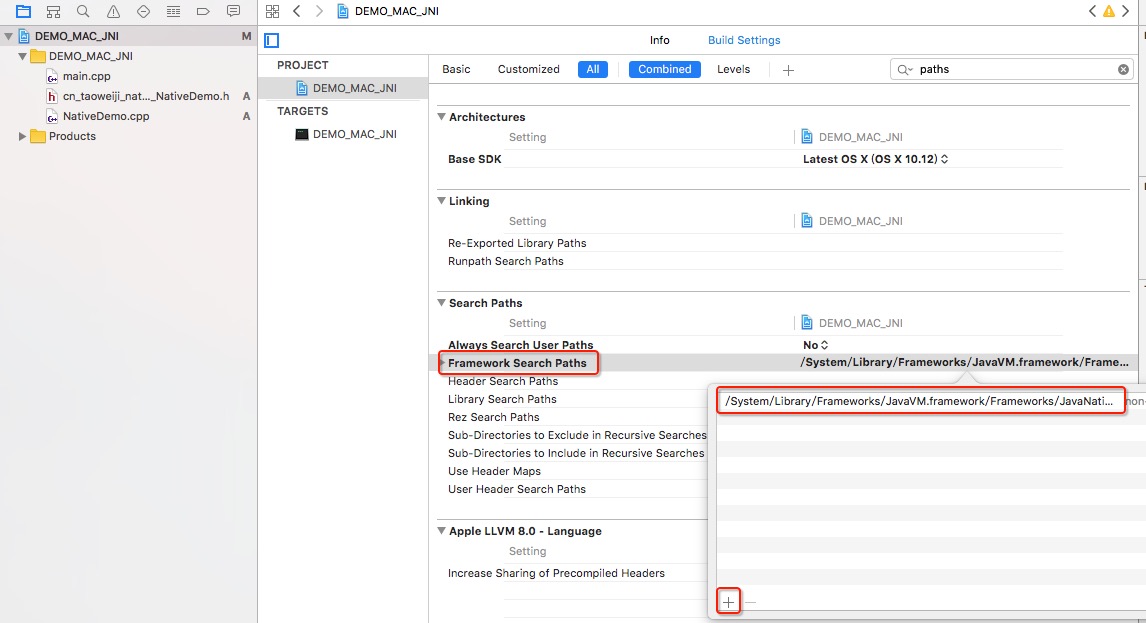Switch to Combined view toggle
Viewport: 1146px width, 623px height.
(x=664, y=69)
